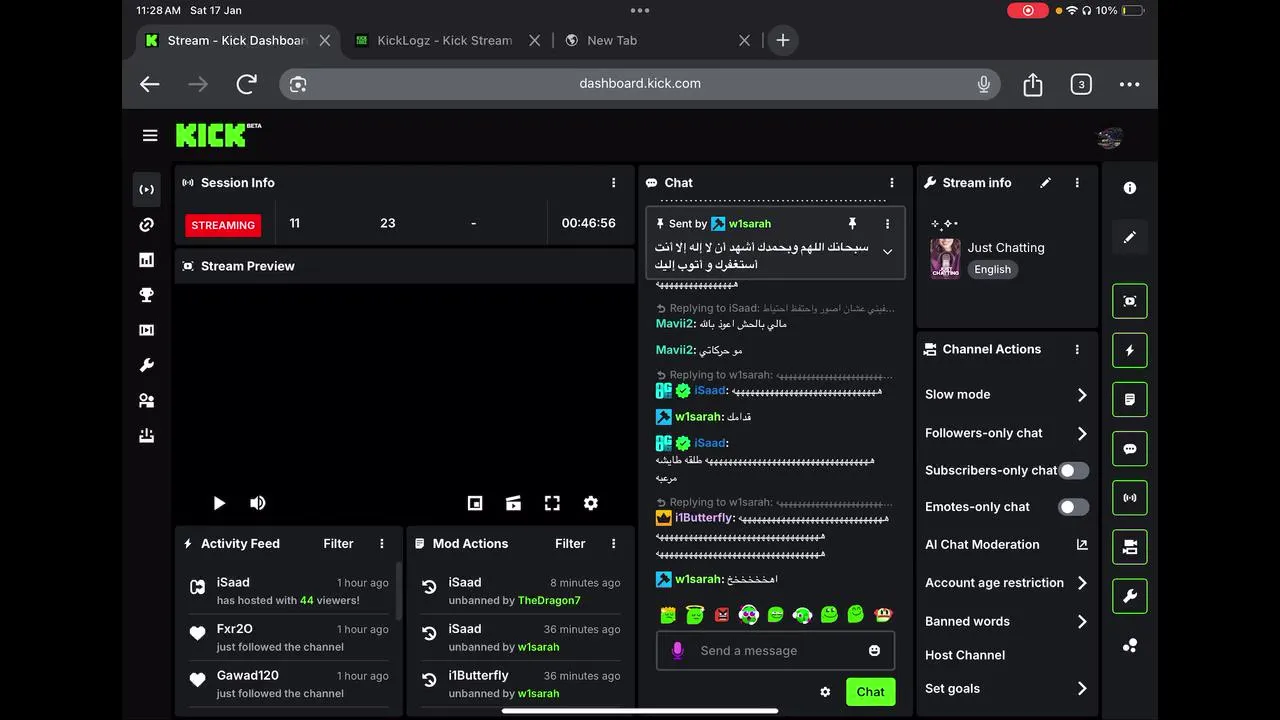This screenshot has width=1280, height=720.
Task: Click the info icon in right sidebar
Action: click(x=1130, y=188)
